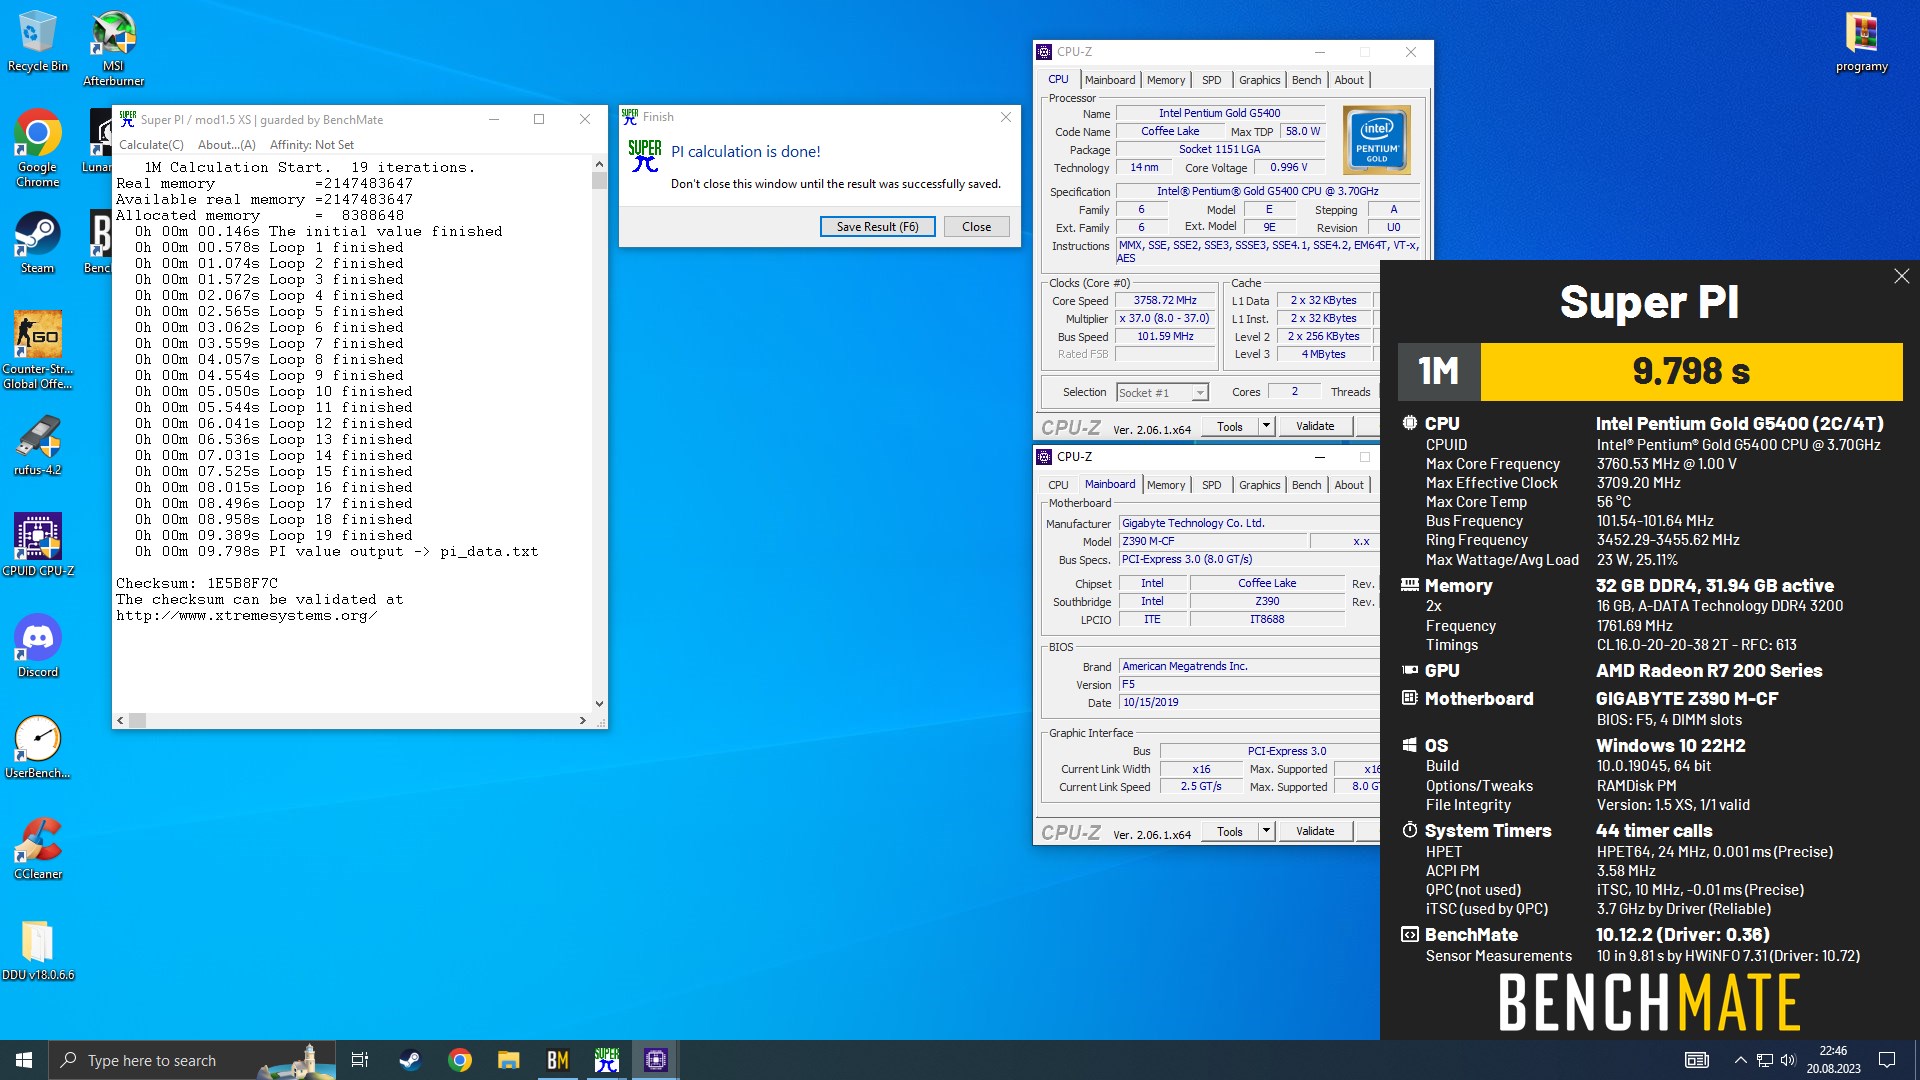
Task: Click BIOS date 10/15/2019 field
Action: coord(1248,703)
